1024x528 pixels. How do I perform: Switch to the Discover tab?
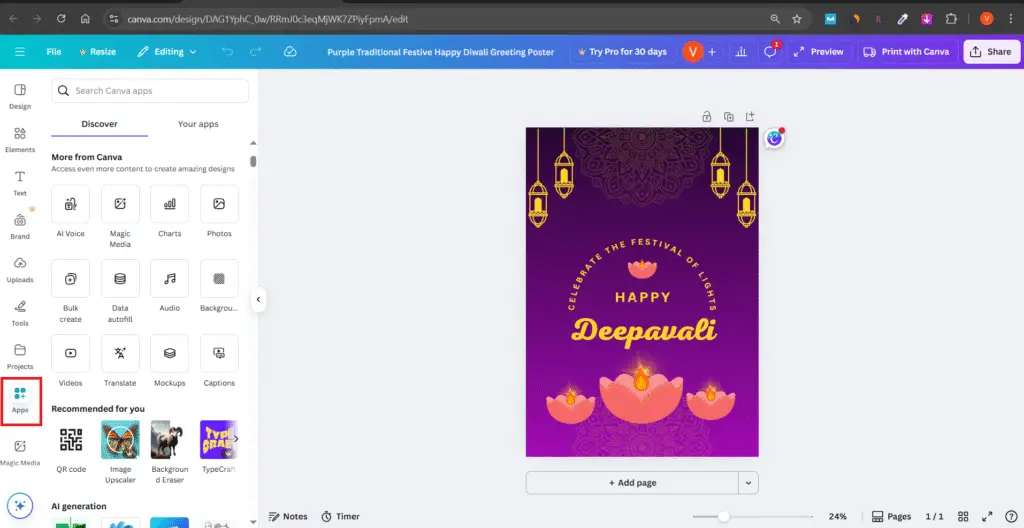[99, 124]
